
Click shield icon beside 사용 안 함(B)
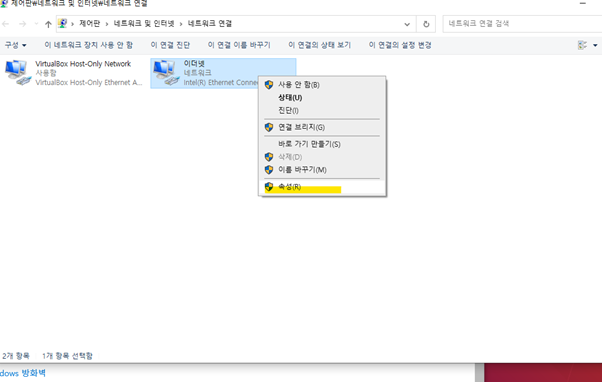[269, 85]
